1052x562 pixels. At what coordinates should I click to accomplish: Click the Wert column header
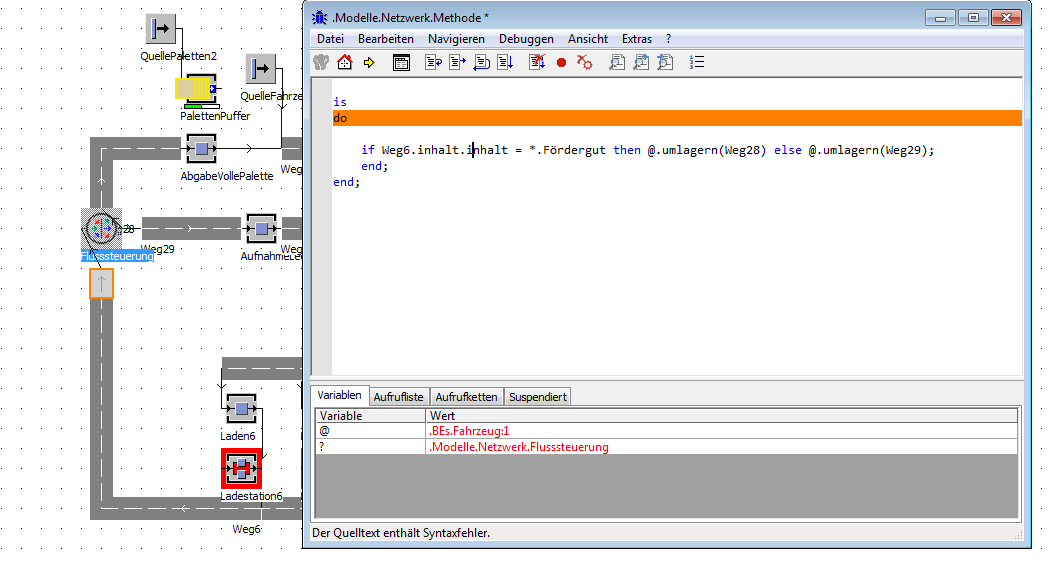tap(722, 416)
